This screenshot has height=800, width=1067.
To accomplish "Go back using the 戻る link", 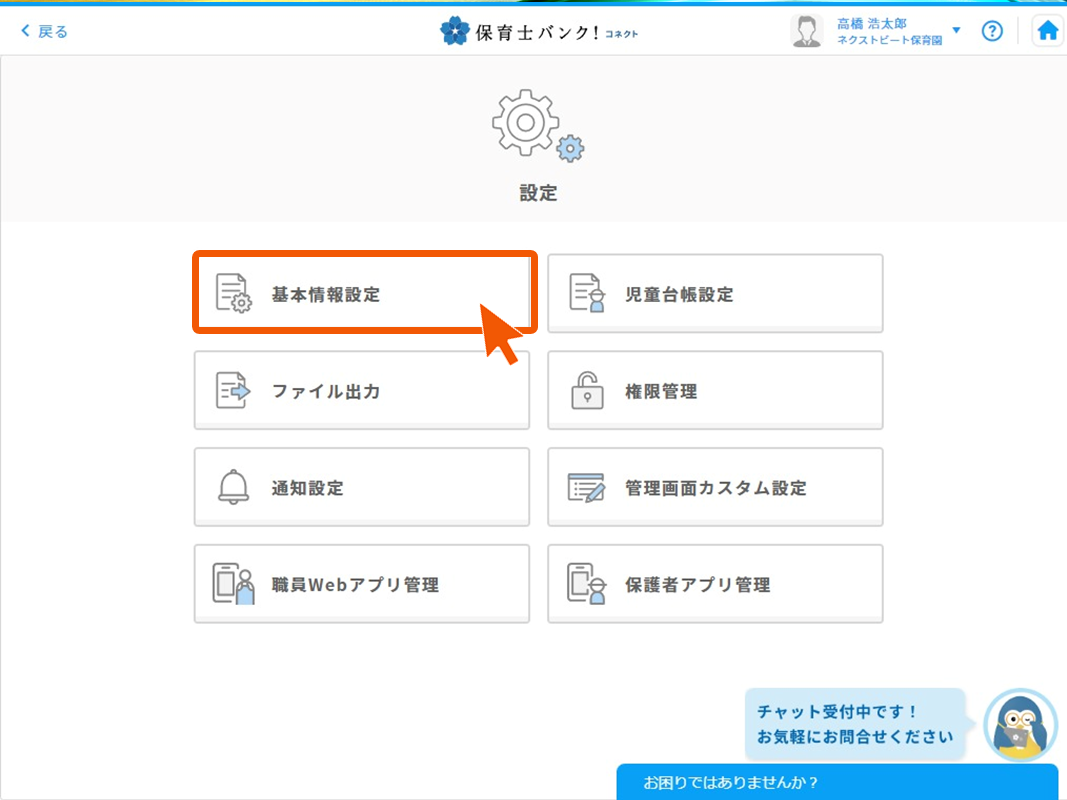I will [x=45, y=31].
